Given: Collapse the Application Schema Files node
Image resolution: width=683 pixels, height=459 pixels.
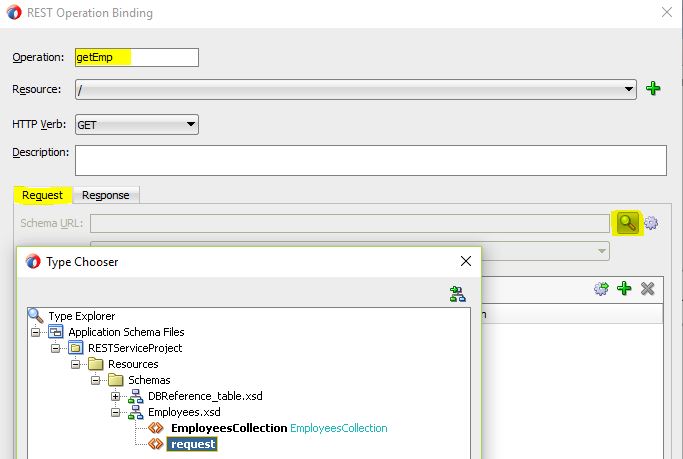Looking at the screenshot, I should click(x=36, y=332).
